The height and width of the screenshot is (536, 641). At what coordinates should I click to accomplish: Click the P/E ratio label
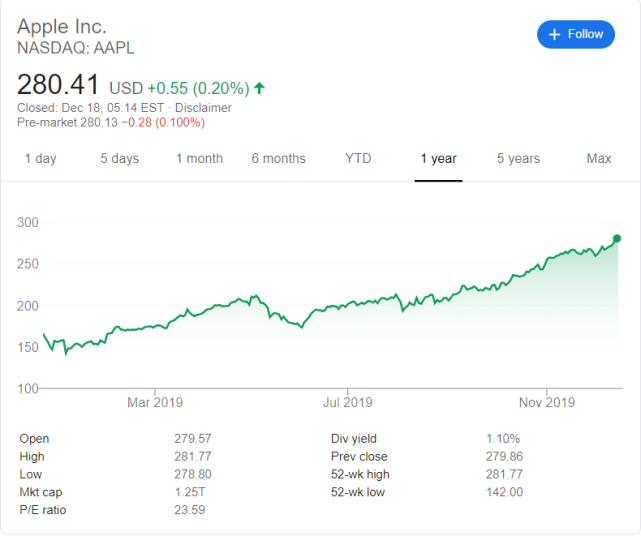coord(43,510)
